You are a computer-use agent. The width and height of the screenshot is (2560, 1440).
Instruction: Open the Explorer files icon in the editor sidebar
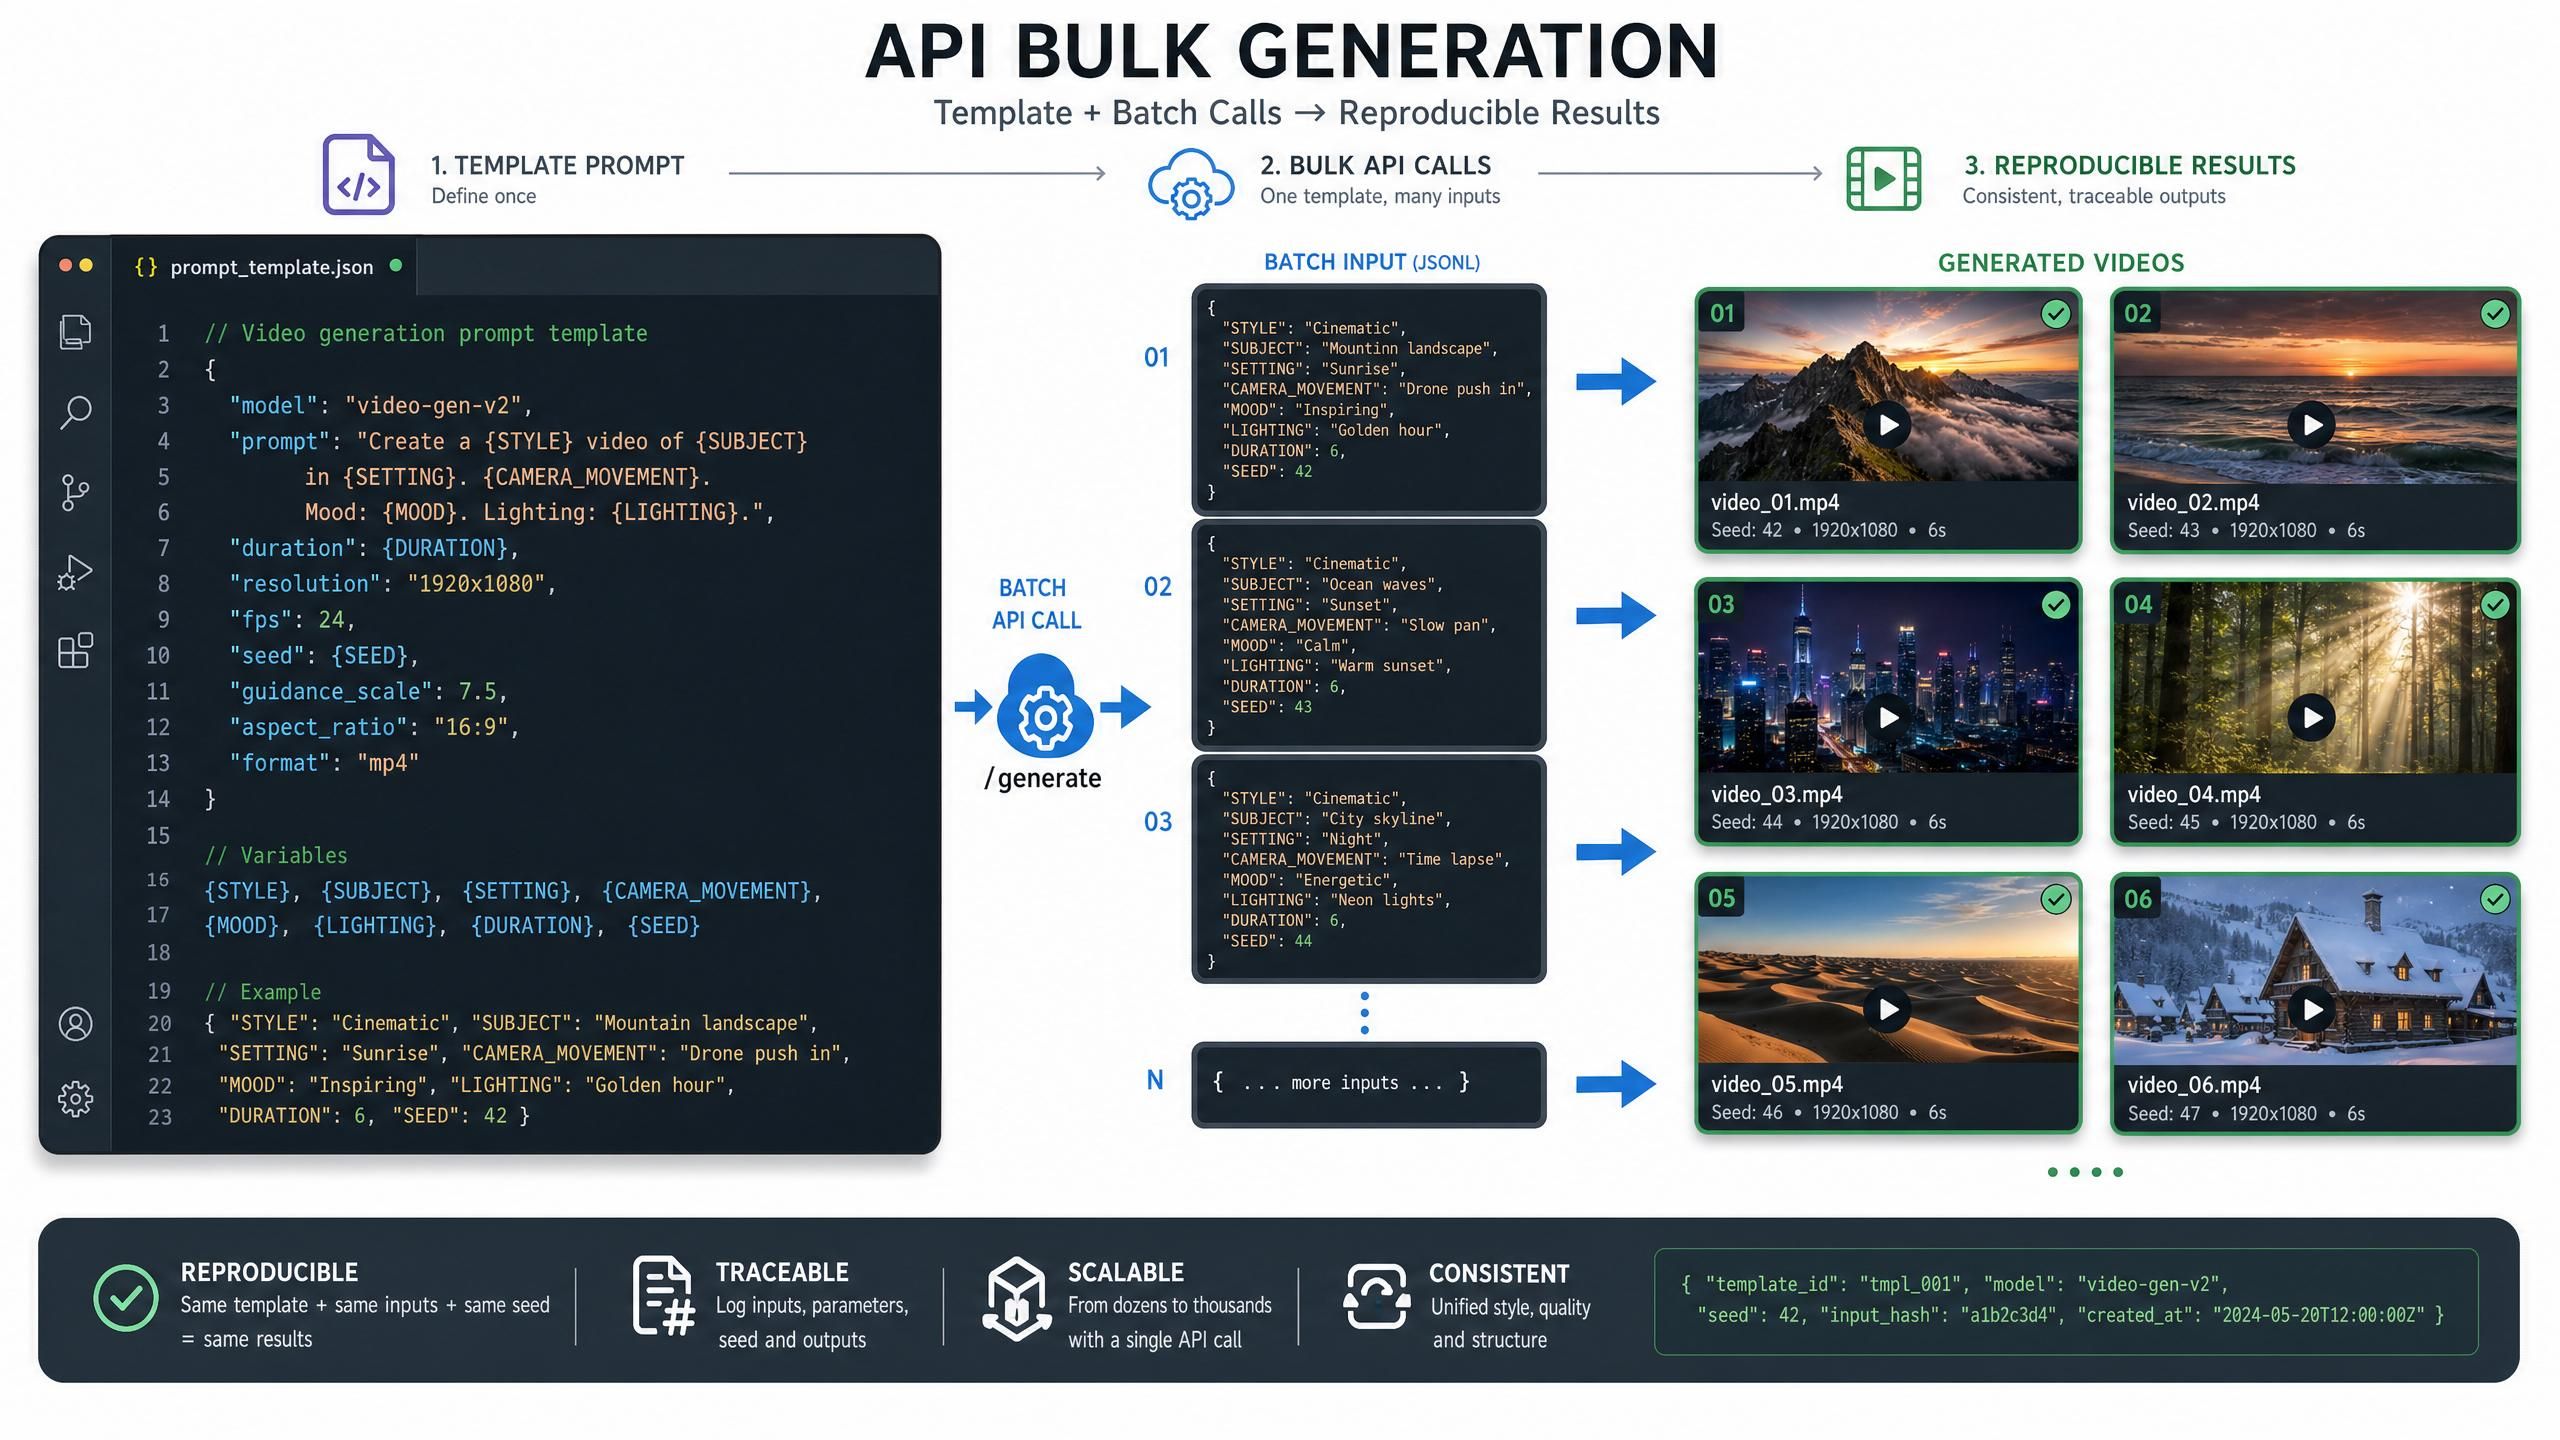click(x=75, y=331)
